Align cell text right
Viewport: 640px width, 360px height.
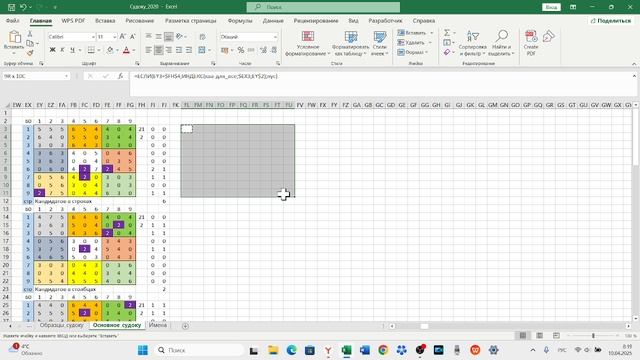tap(168, 50)
